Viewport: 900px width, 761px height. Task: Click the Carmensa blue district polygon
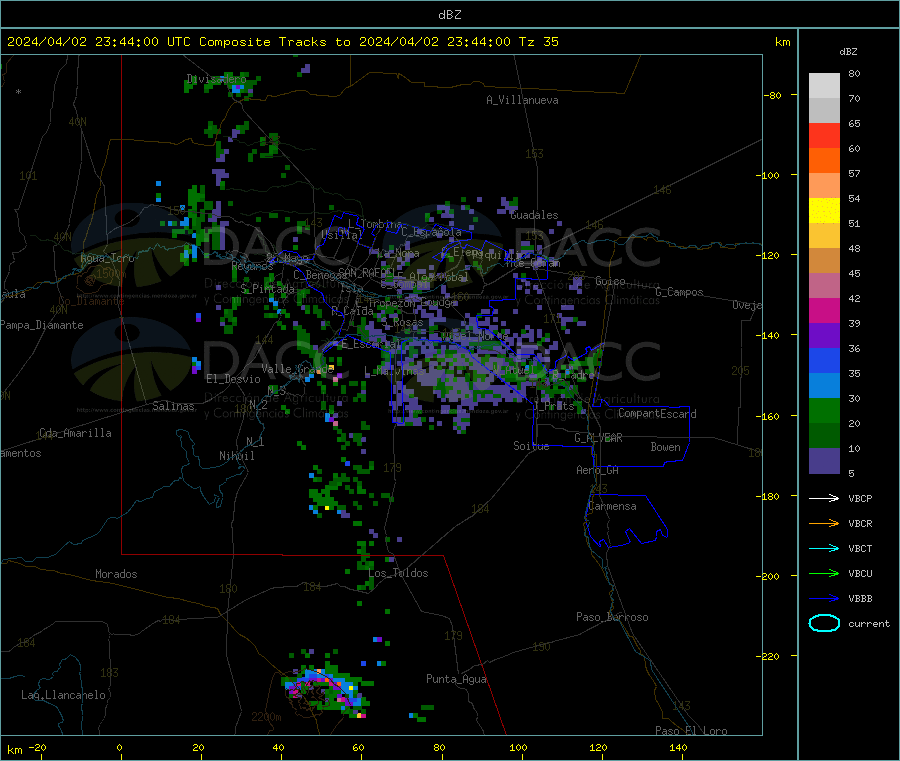pos(626,521)
